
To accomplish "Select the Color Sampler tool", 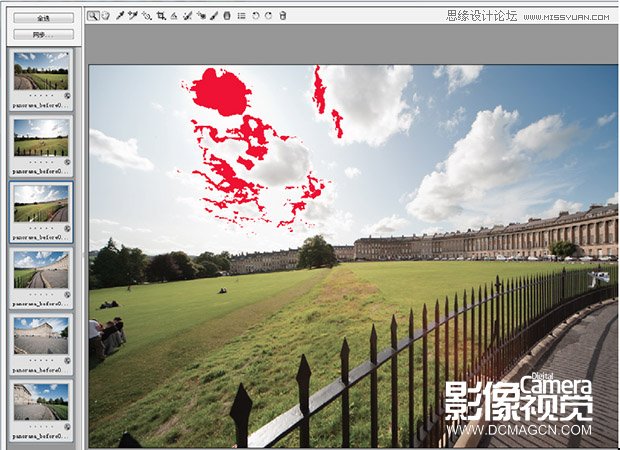I will point(133,16).
